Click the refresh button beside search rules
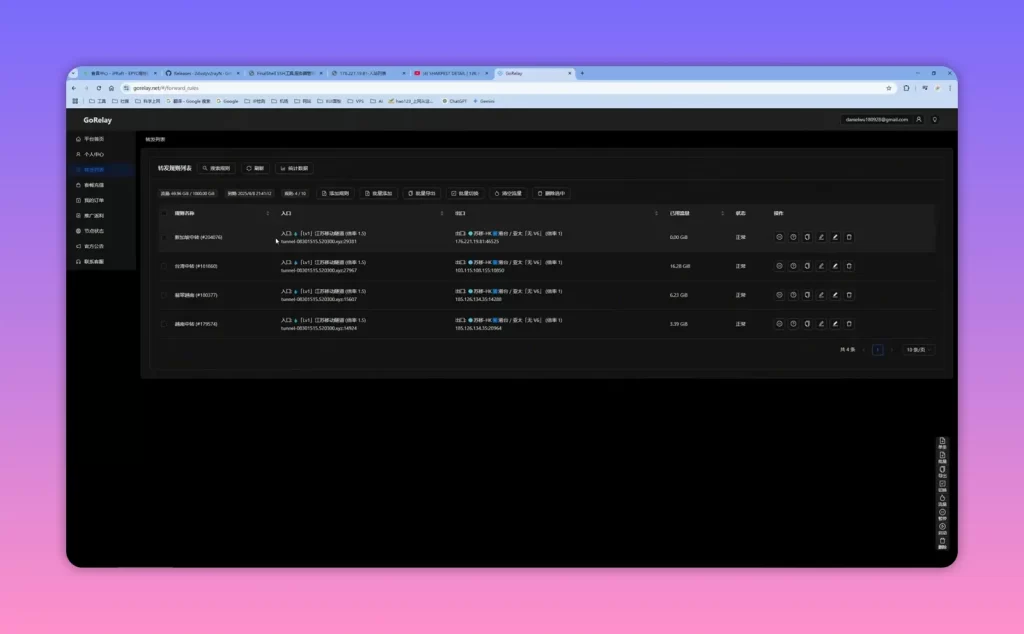The height and width of the screenshot is (634, 1024). (255, 168)
